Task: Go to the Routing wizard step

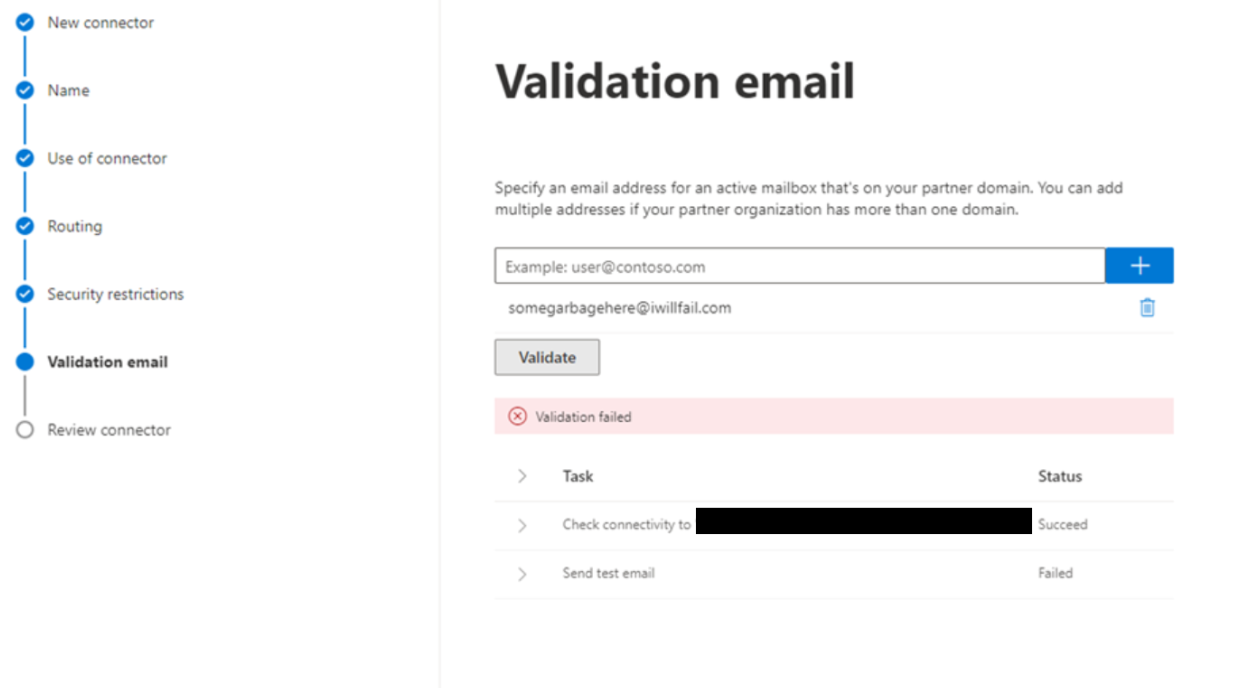Action: (x=75, y=226)
